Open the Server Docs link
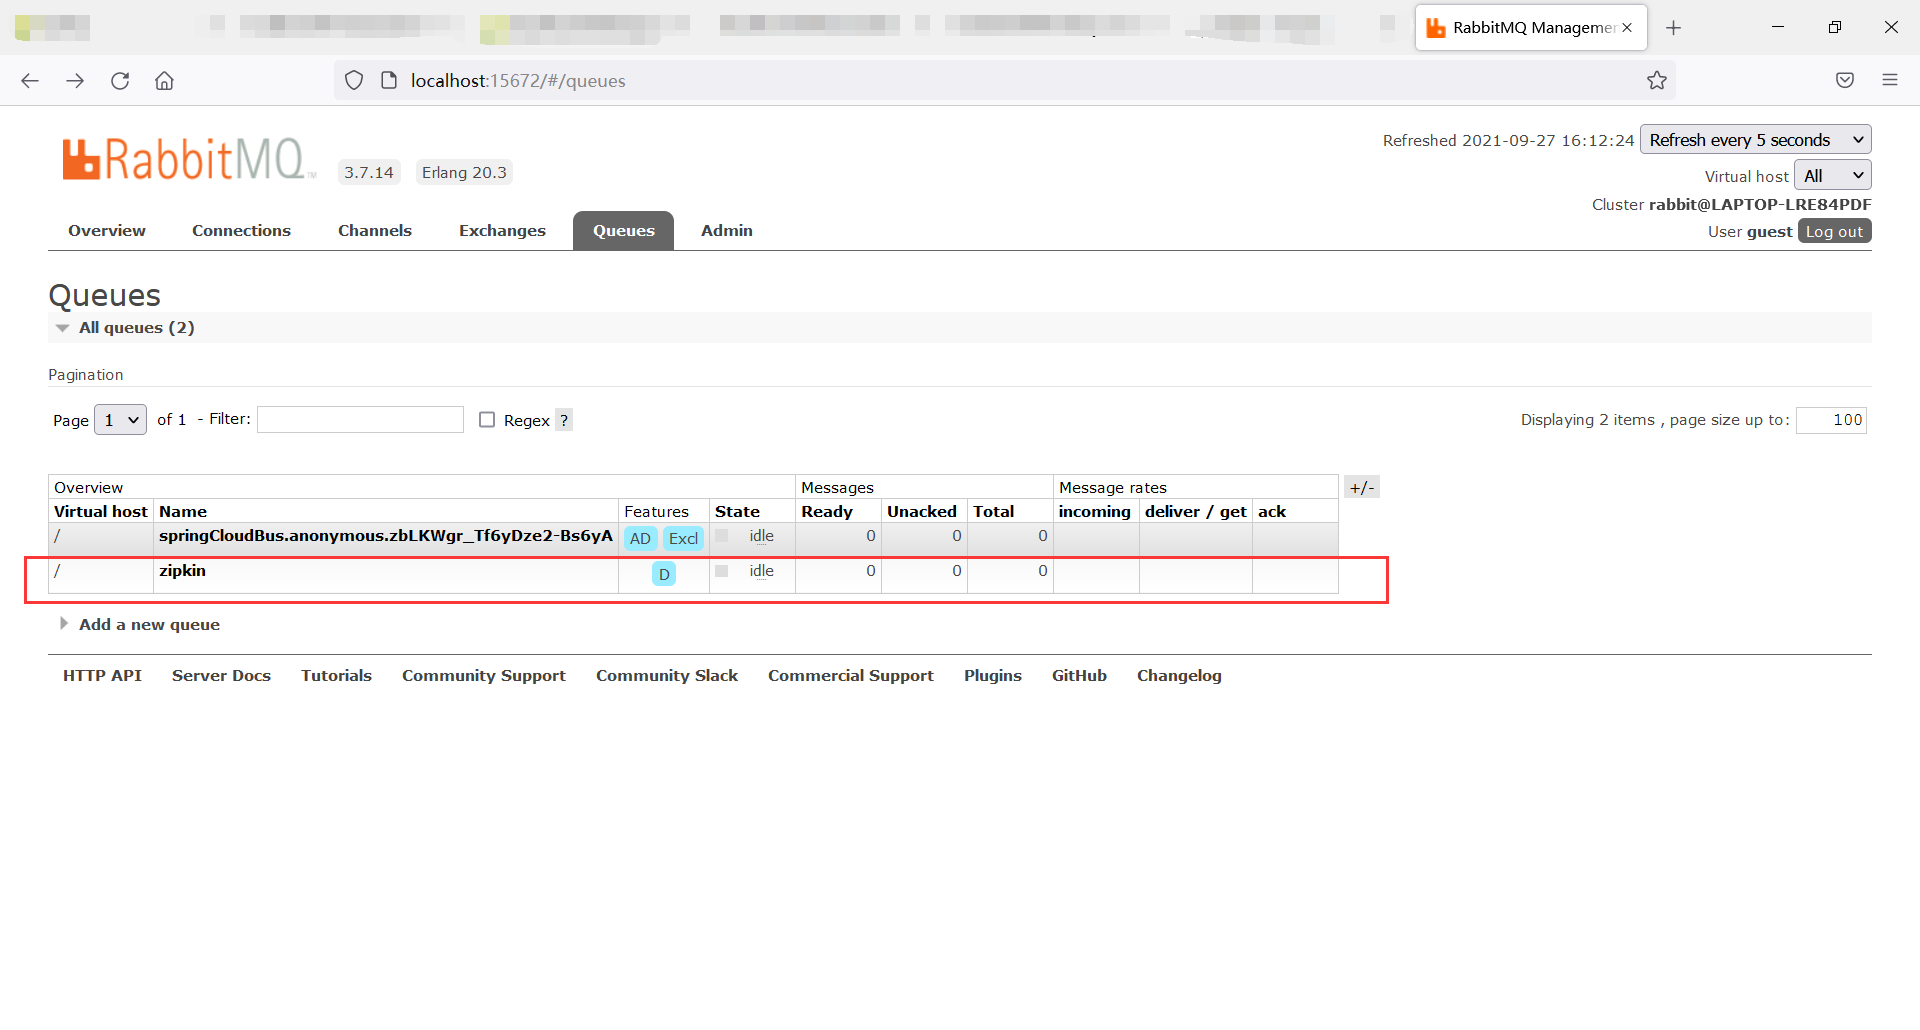1920x1030 pixels. pyautogui.click(x=221, y=676)
